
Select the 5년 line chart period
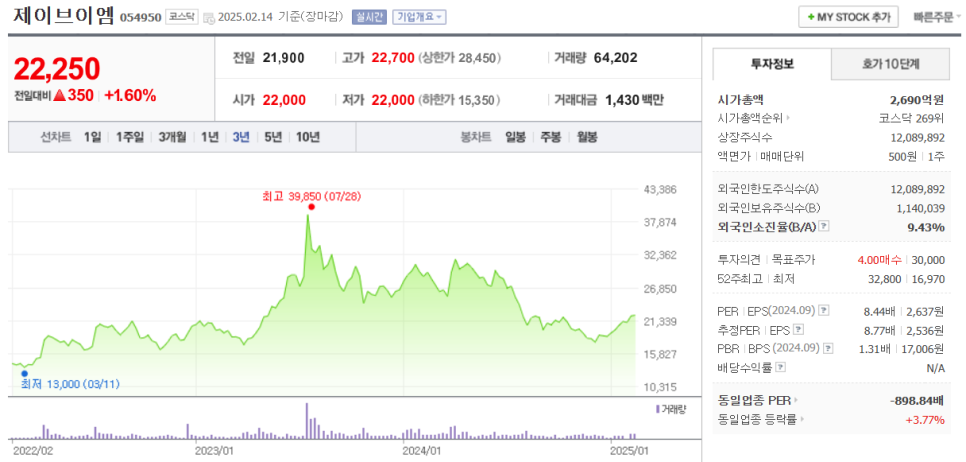coord(273,137)
